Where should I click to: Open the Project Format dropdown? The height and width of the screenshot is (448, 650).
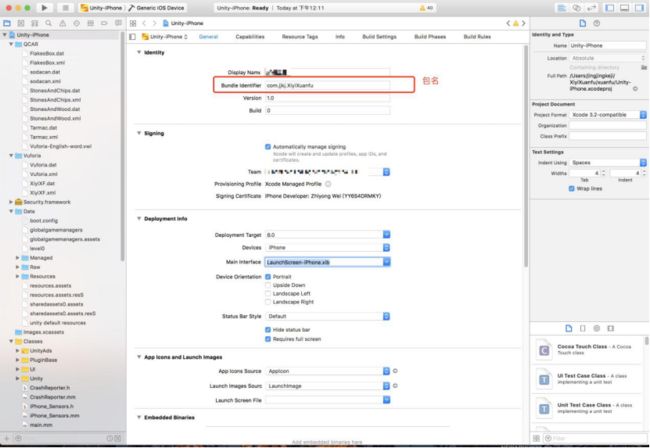[x=643, y=114]
